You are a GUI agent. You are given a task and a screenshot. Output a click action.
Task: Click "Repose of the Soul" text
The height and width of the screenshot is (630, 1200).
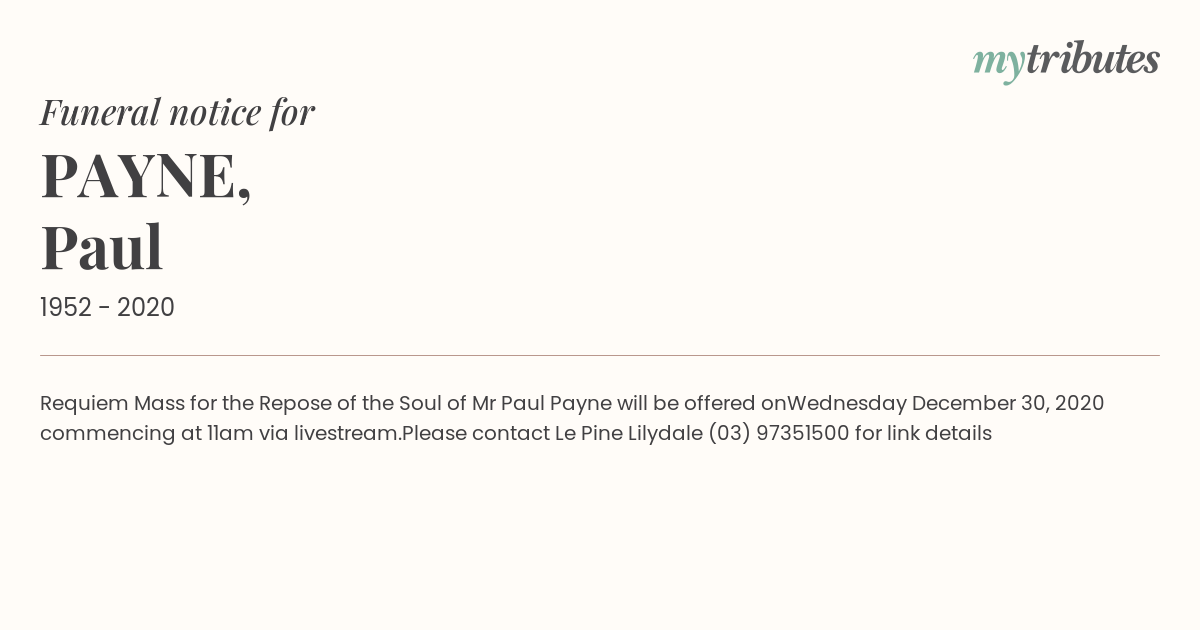351,403
